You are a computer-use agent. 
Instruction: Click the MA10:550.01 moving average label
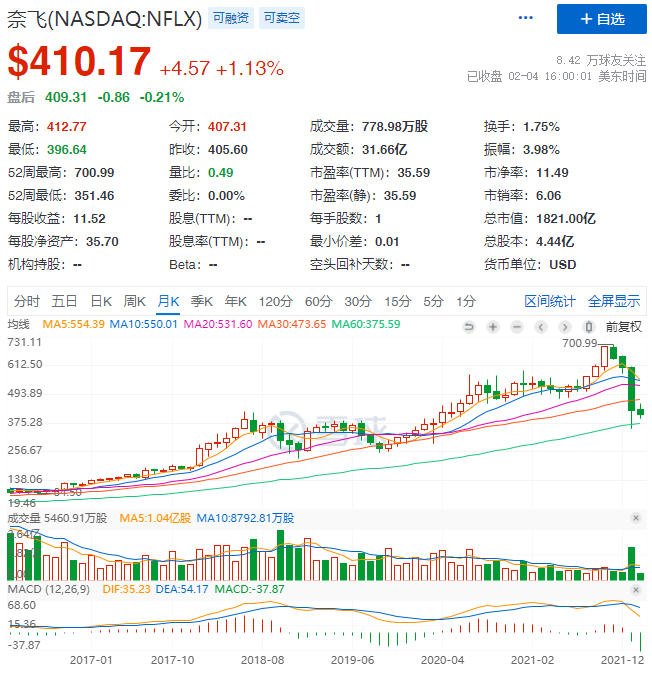pyautogui.click(x=143, y=324)
